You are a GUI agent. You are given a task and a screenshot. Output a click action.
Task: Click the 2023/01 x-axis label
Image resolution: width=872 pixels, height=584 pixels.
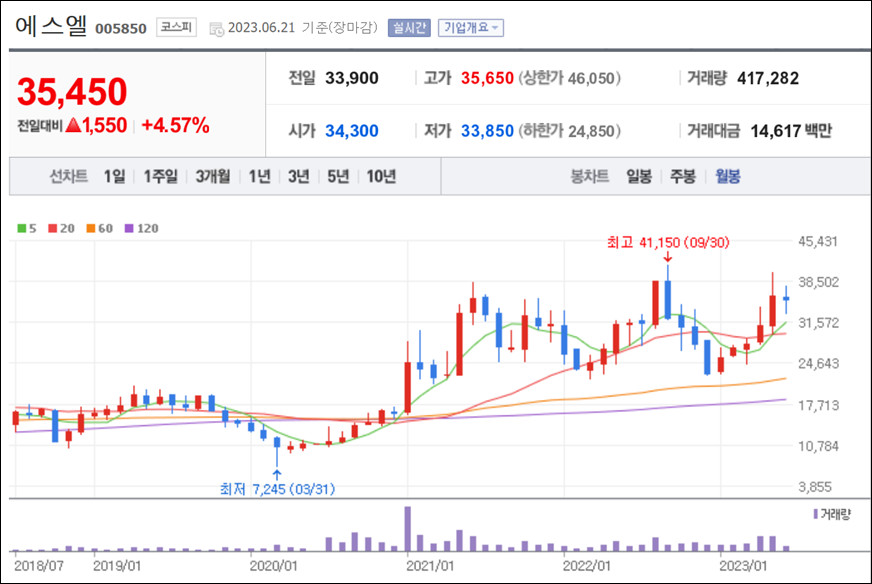click(x=743, y=566)
